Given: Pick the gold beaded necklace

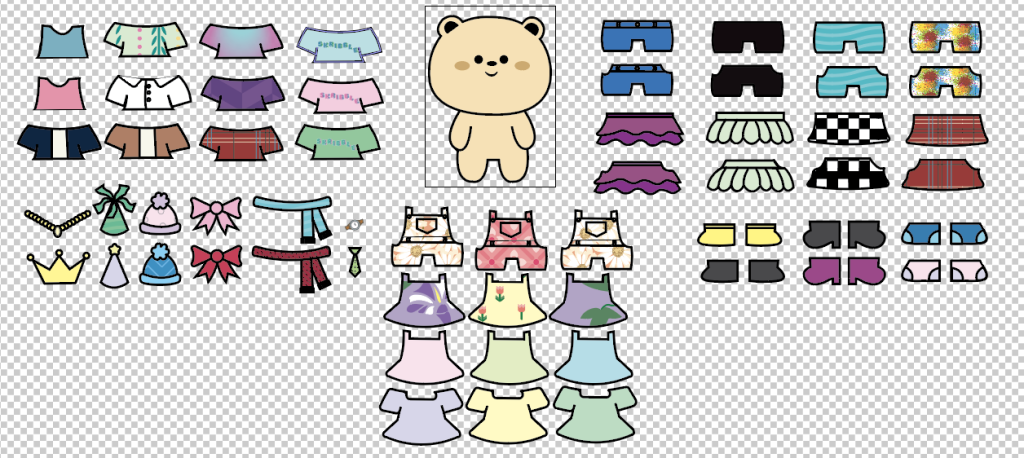Looking at the screenshot, I should click(50, 220).
